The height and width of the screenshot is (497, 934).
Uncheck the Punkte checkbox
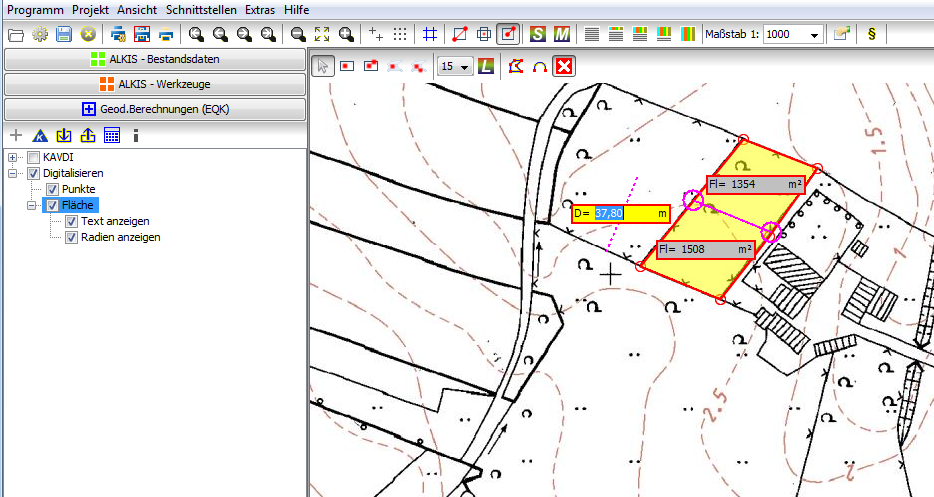tap(52, 190)
